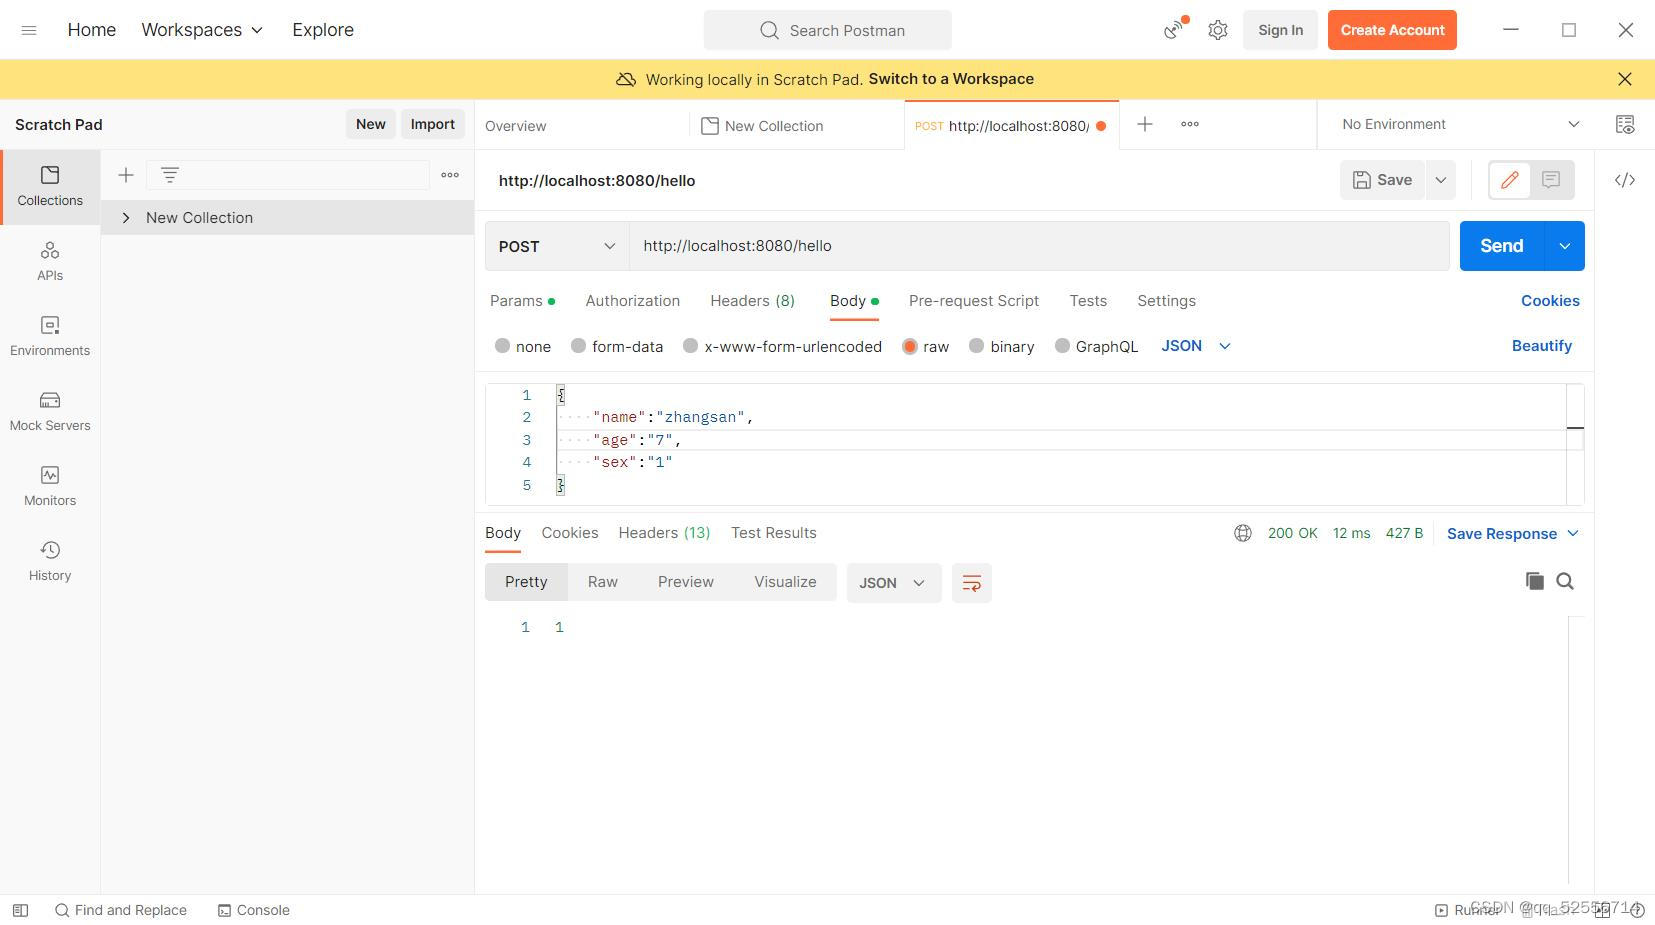
Task: Switch to the Tests tab
Action: 1088,301
